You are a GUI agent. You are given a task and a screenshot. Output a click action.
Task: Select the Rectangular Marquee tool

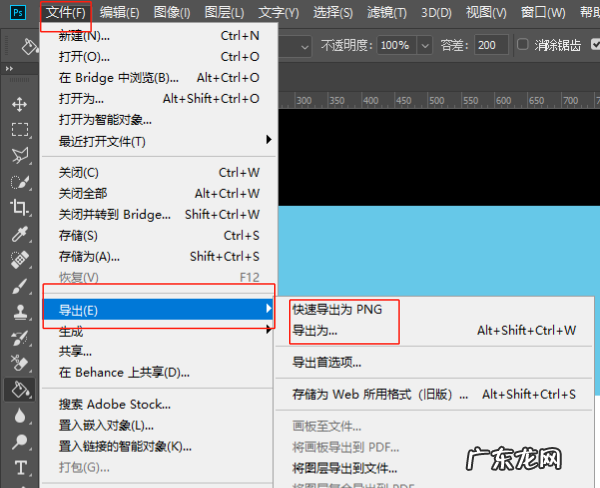20,130
